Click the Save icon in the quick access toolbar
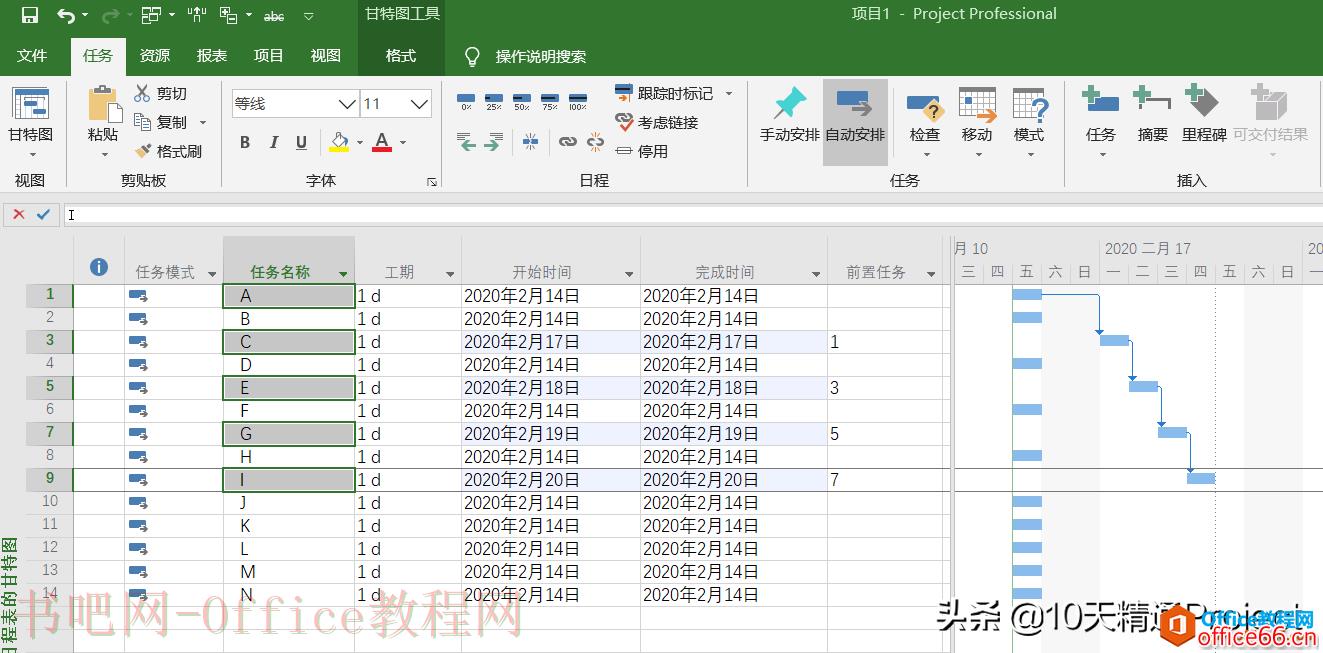Viewport: 1323px width, 653px height. 30,15
